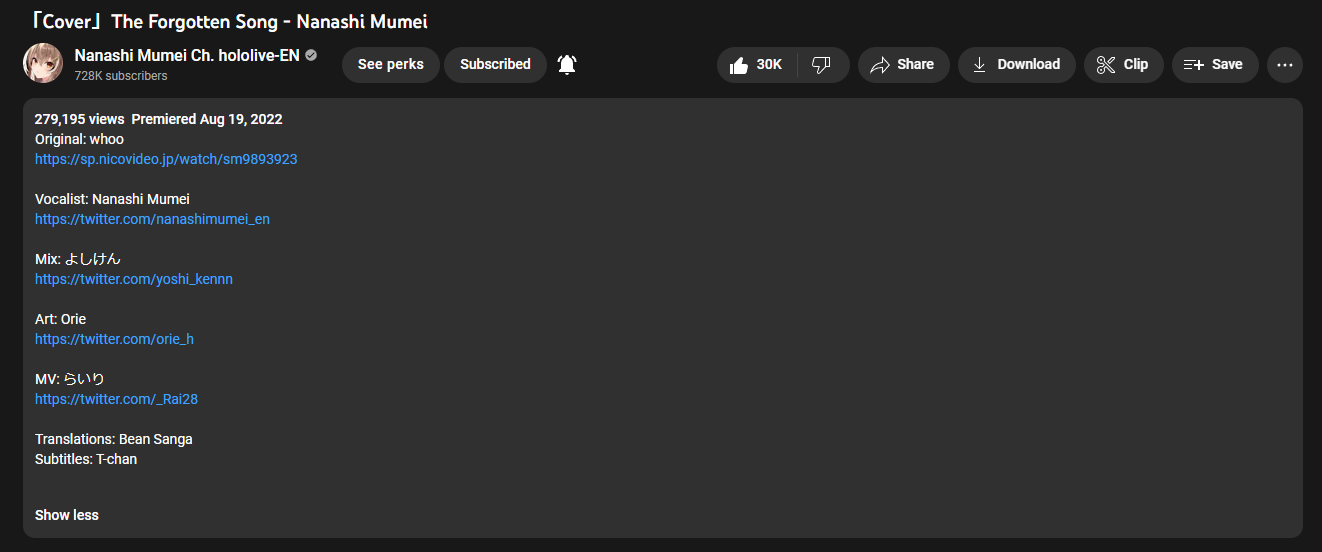Open the nanashimumei_en Twitter link
The width and height of the screenshot is (1322, 552).
[x=152, y=219]
